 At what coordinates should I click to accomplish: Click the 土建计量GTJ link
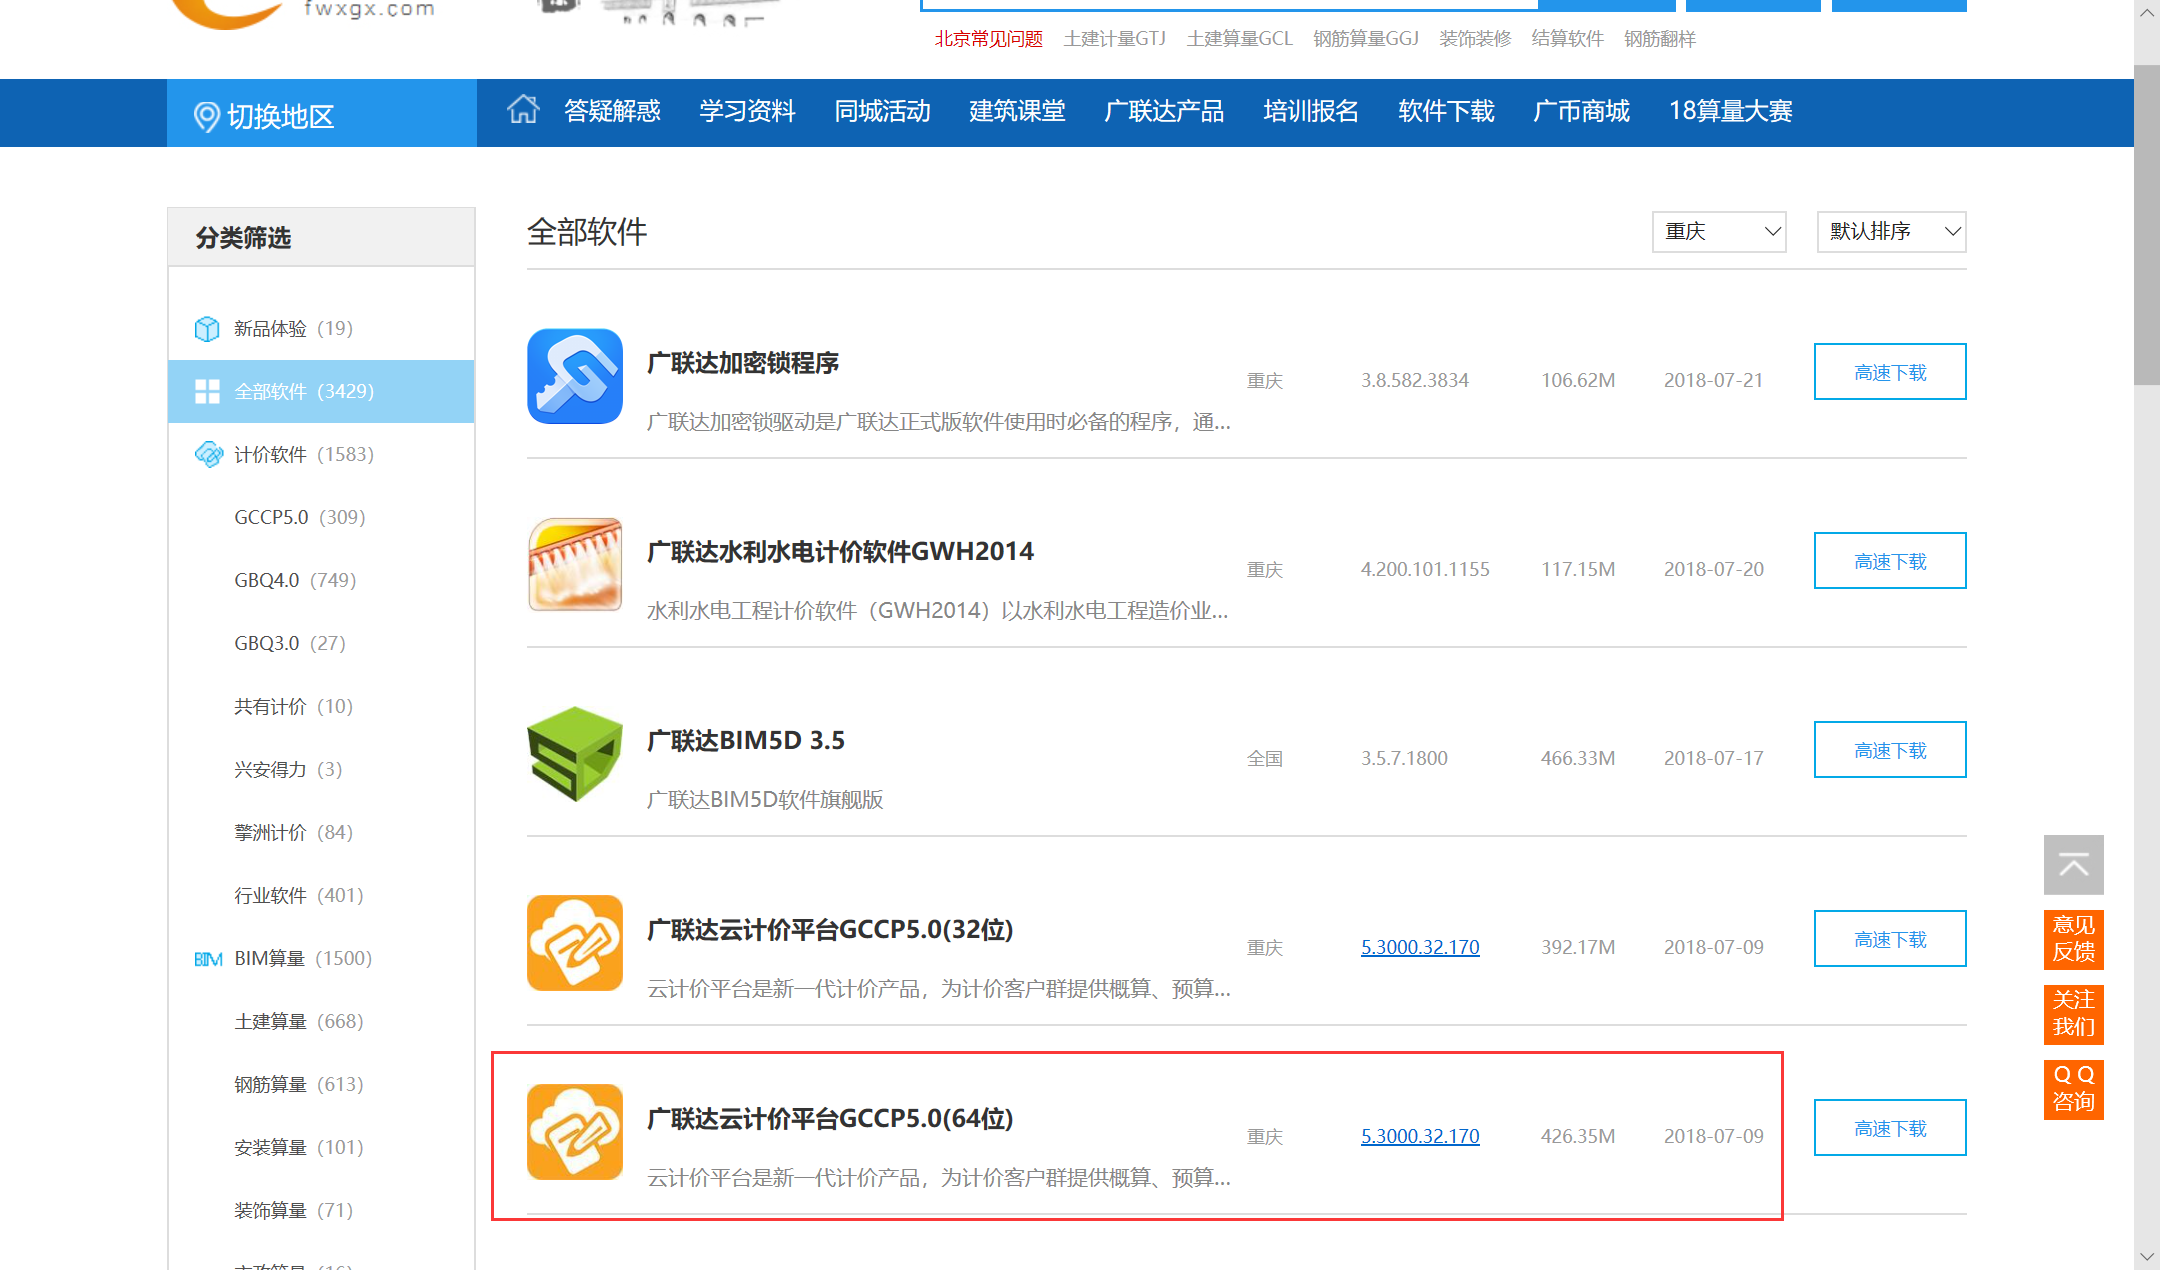click(1114, 39)
